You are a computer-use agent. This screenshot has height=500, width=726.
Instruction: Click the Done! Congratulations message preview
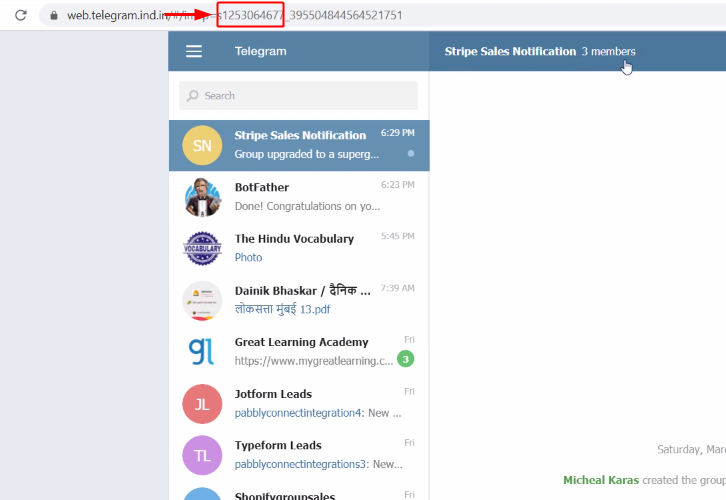307,206
